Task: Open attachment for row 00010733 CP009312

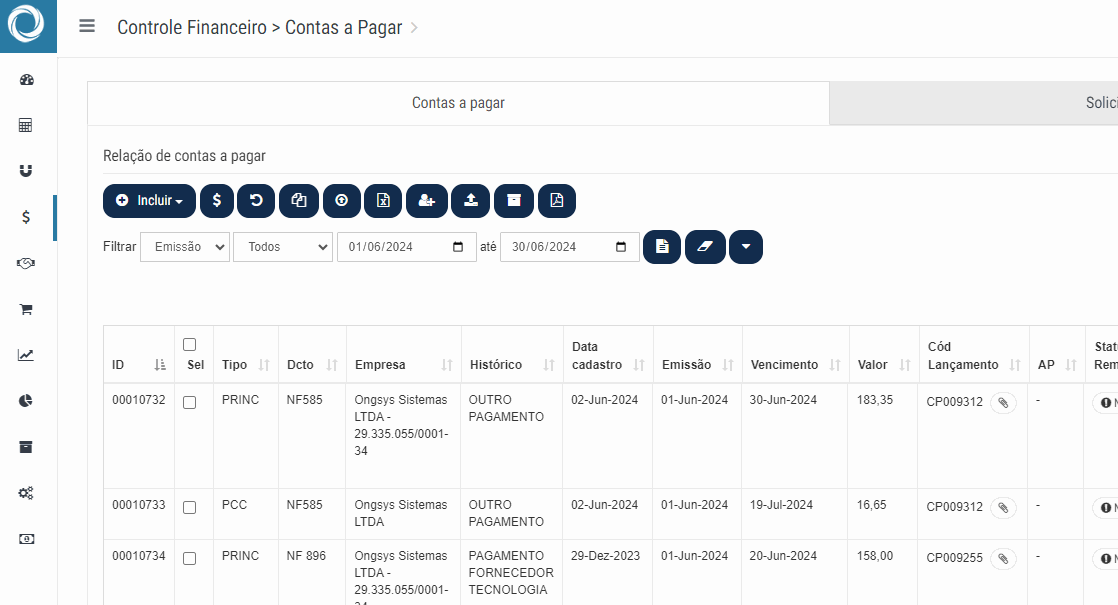Action: [x=1002, y=507]
